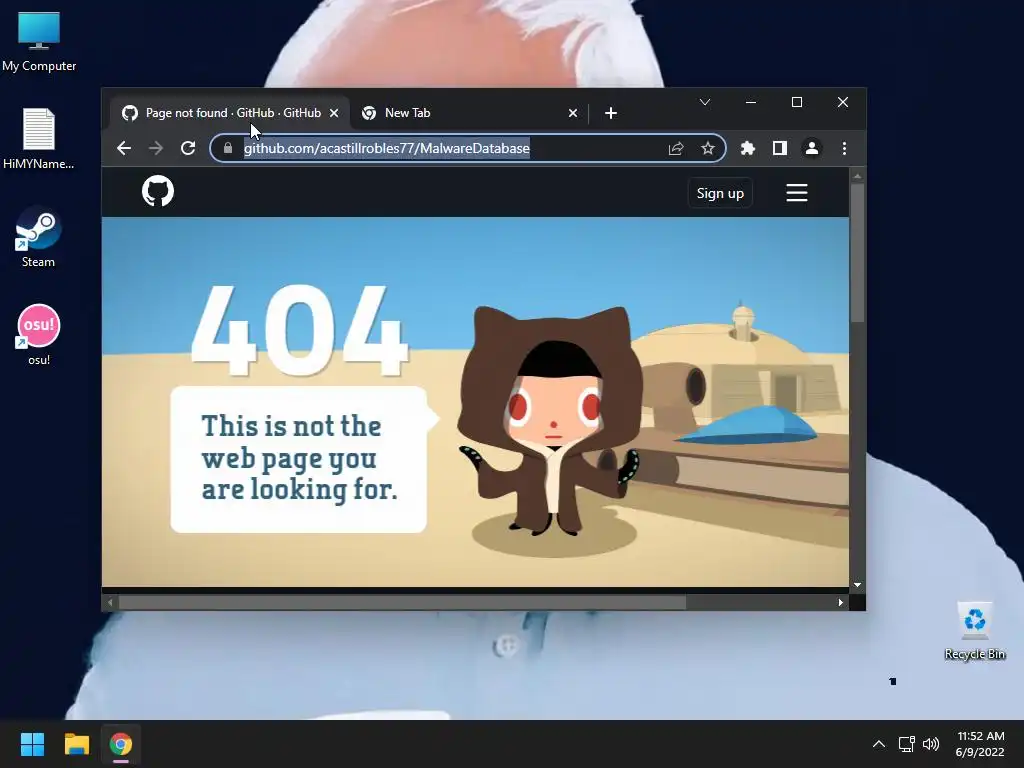
Task: Select the Recycle Bin desktop icon
Action: click(974, 631)
